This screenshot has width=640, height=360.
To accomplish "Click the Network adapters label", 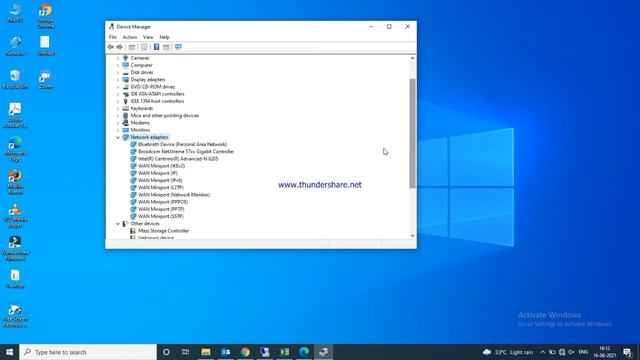I will [149, 137].
